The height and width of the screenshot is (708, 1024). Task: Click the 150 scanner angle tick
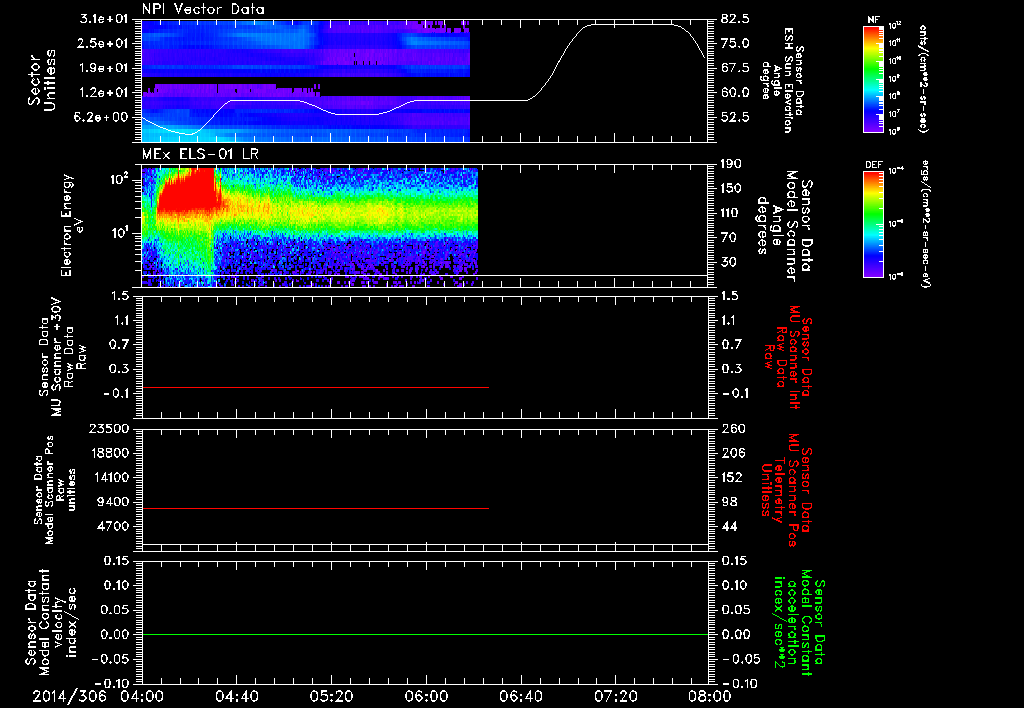coord(731,189)
